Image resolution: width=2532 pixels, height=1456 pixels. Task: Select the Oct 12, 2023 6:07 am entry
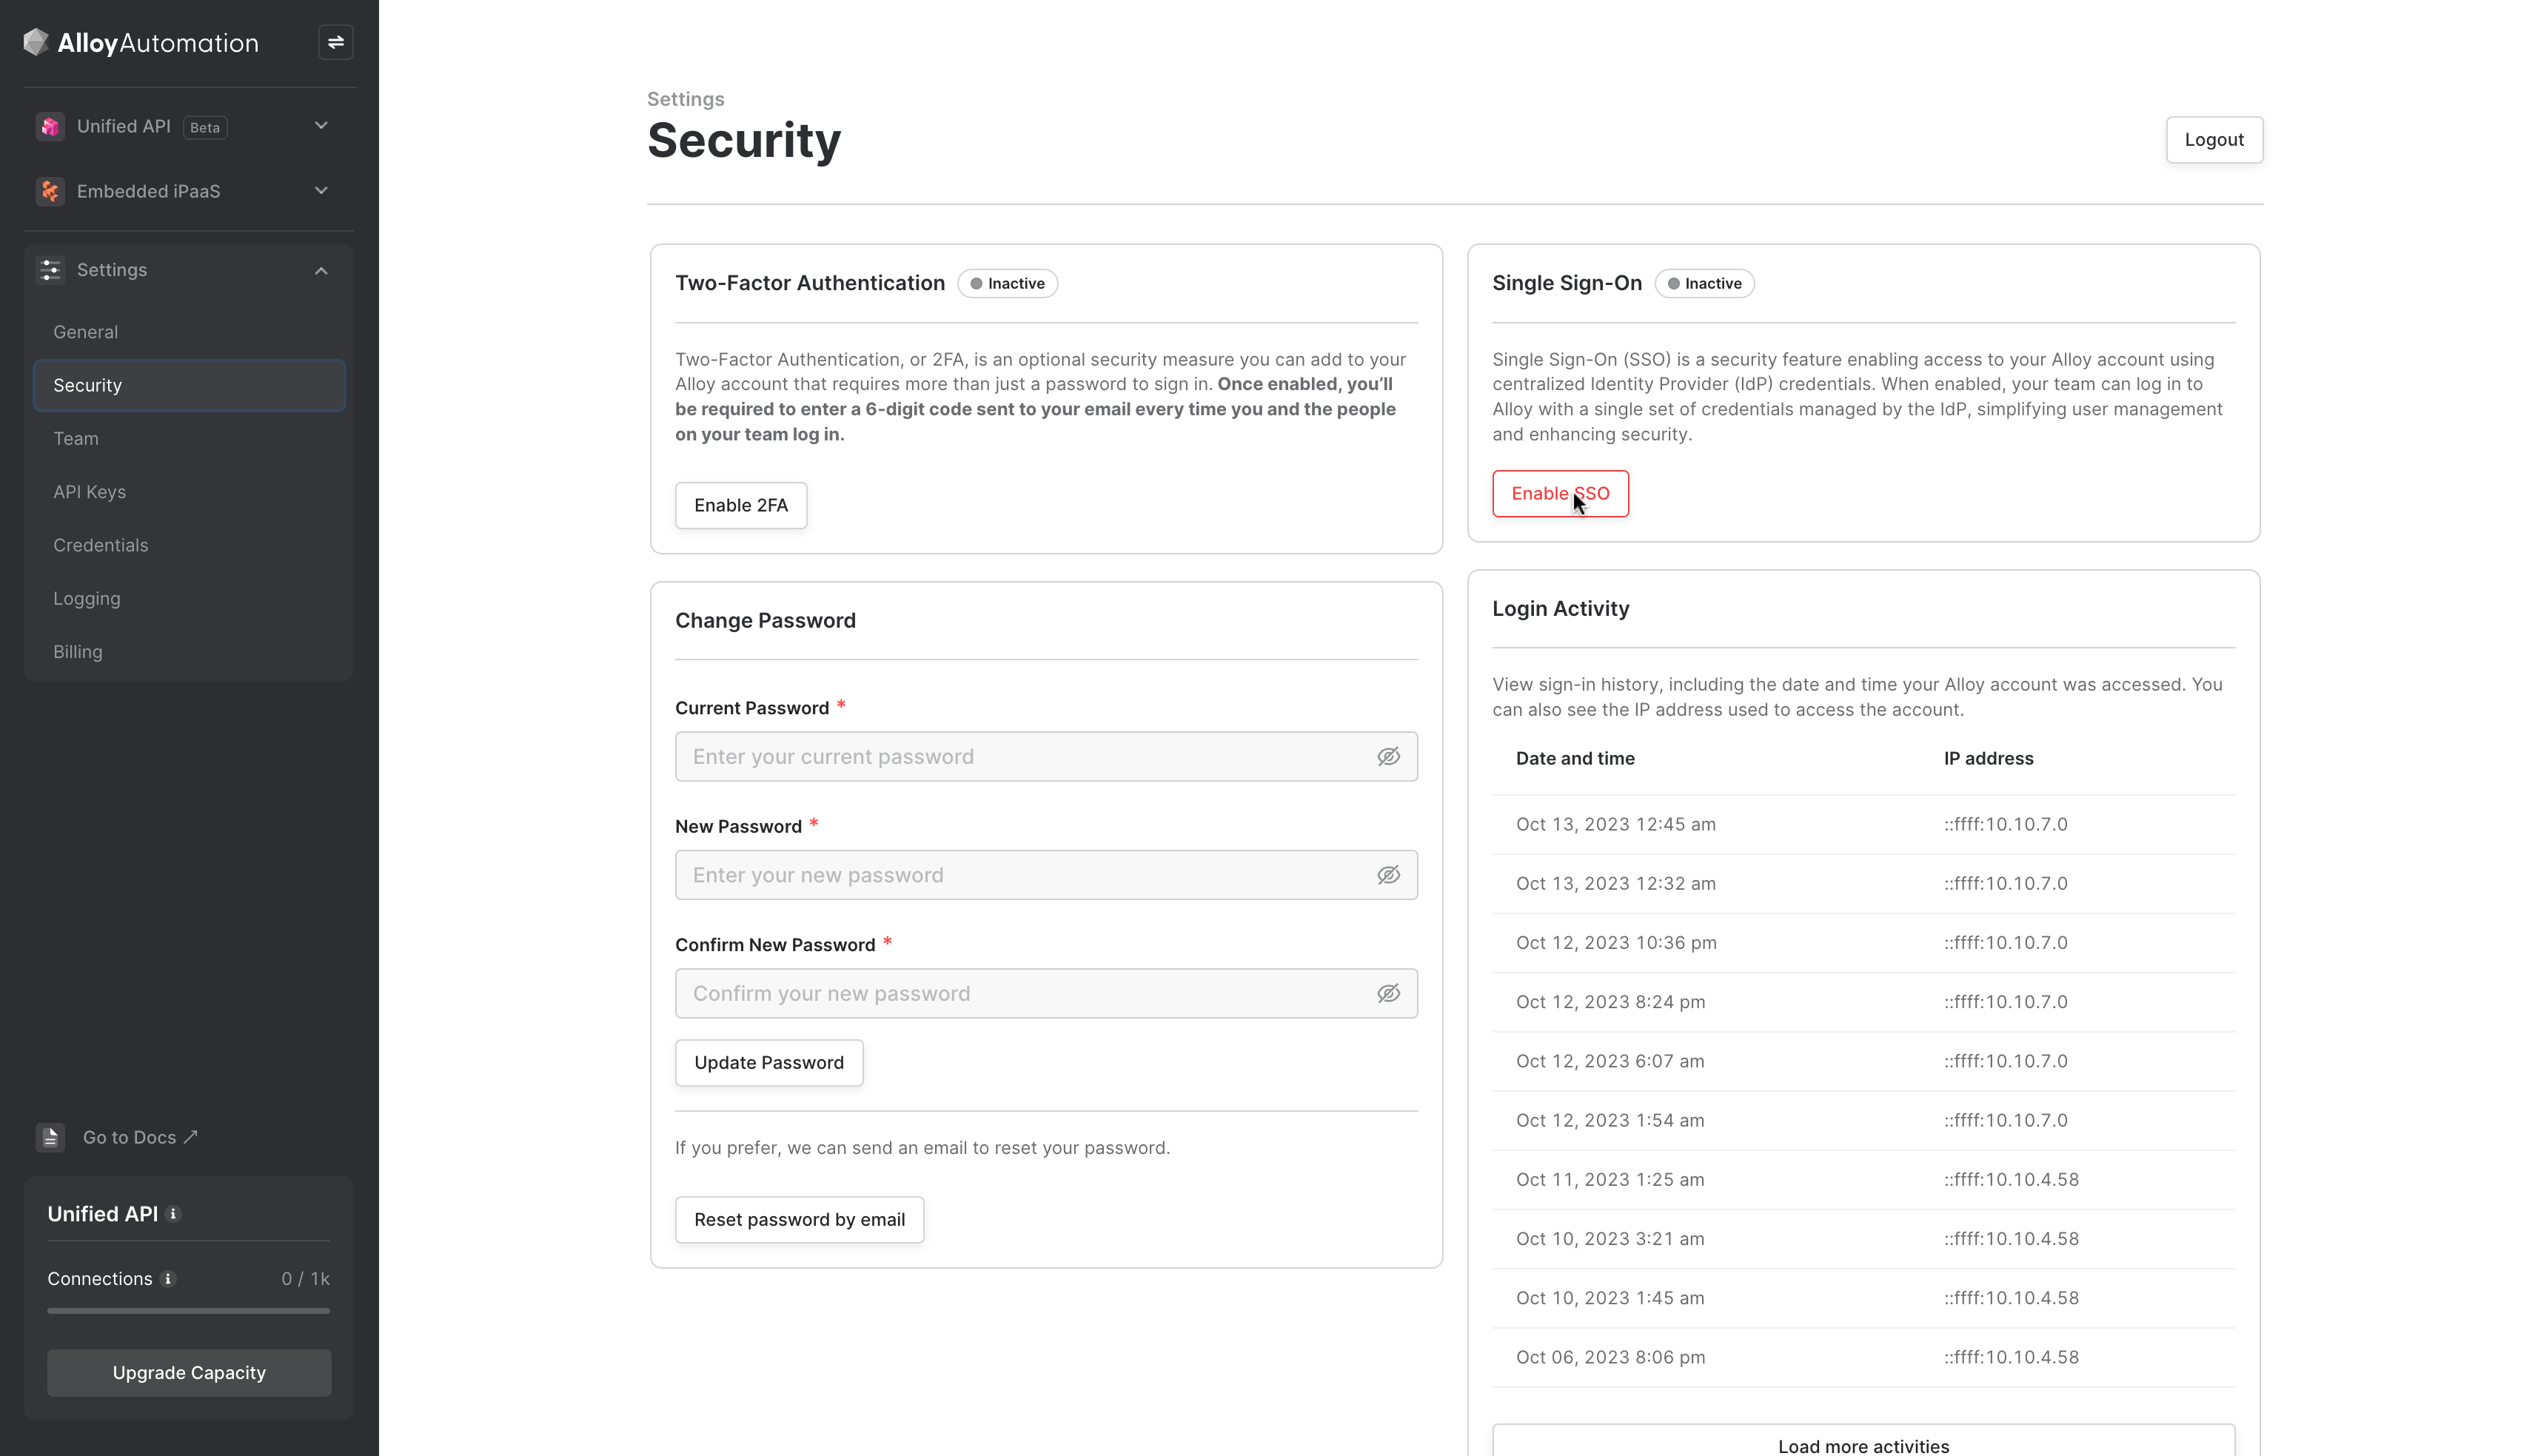tap(1863, 1061)
